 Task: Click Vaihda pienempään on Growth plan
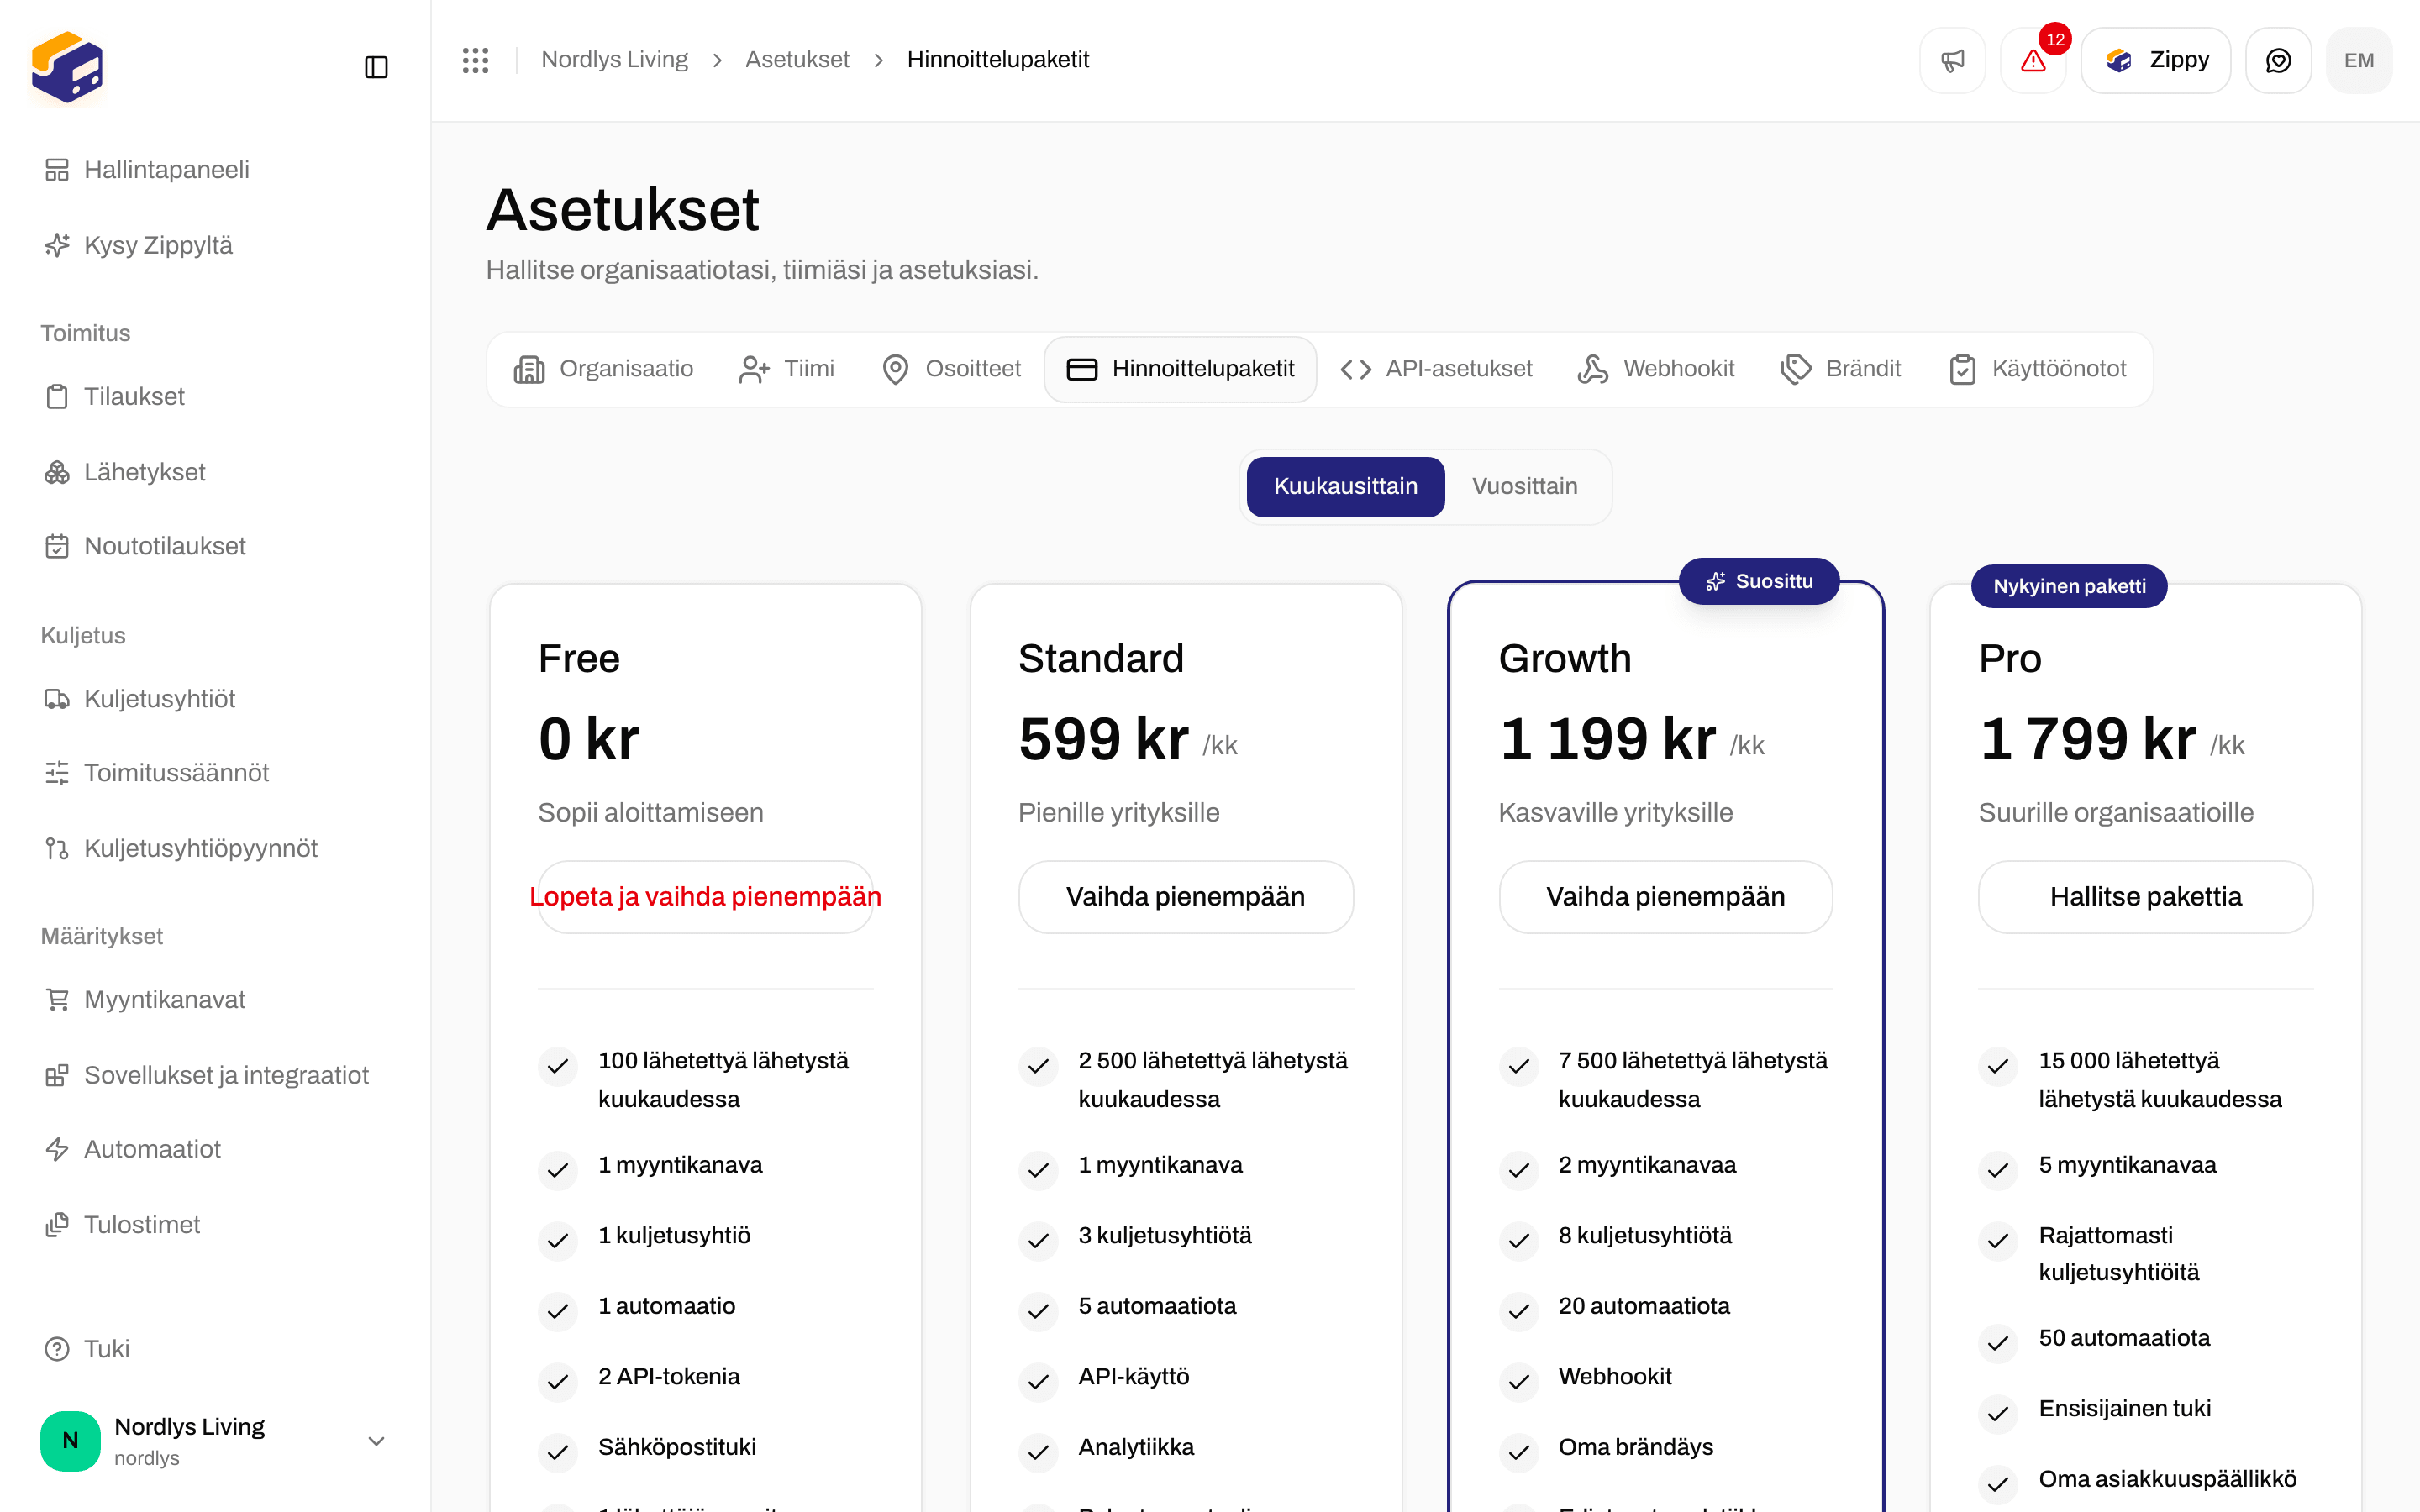1665,897
